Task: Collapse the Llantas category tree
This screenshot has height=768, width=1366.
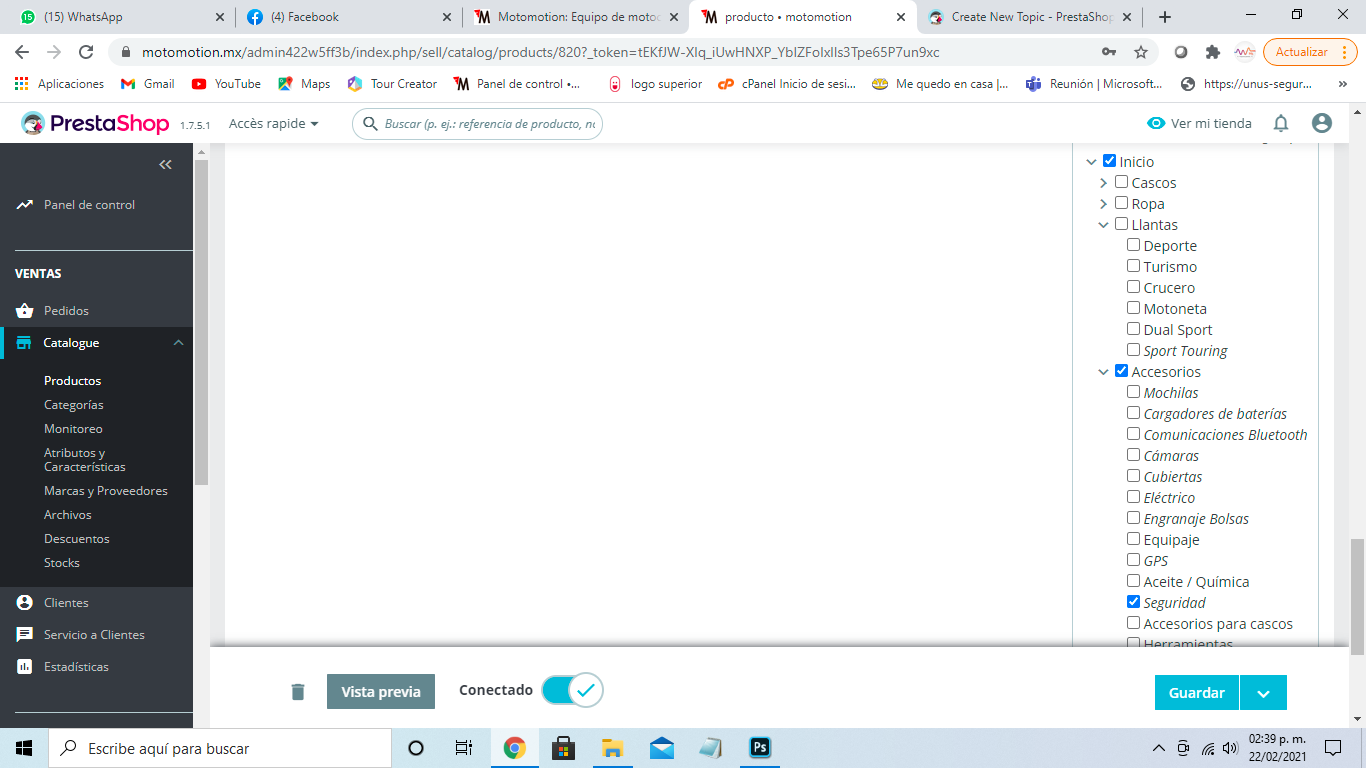Action: point(1103,225)
